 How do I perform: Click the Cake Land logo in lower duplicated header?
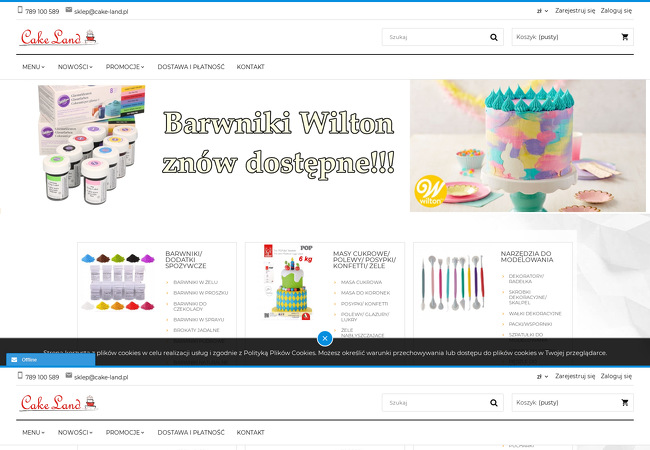coord(59,403)
